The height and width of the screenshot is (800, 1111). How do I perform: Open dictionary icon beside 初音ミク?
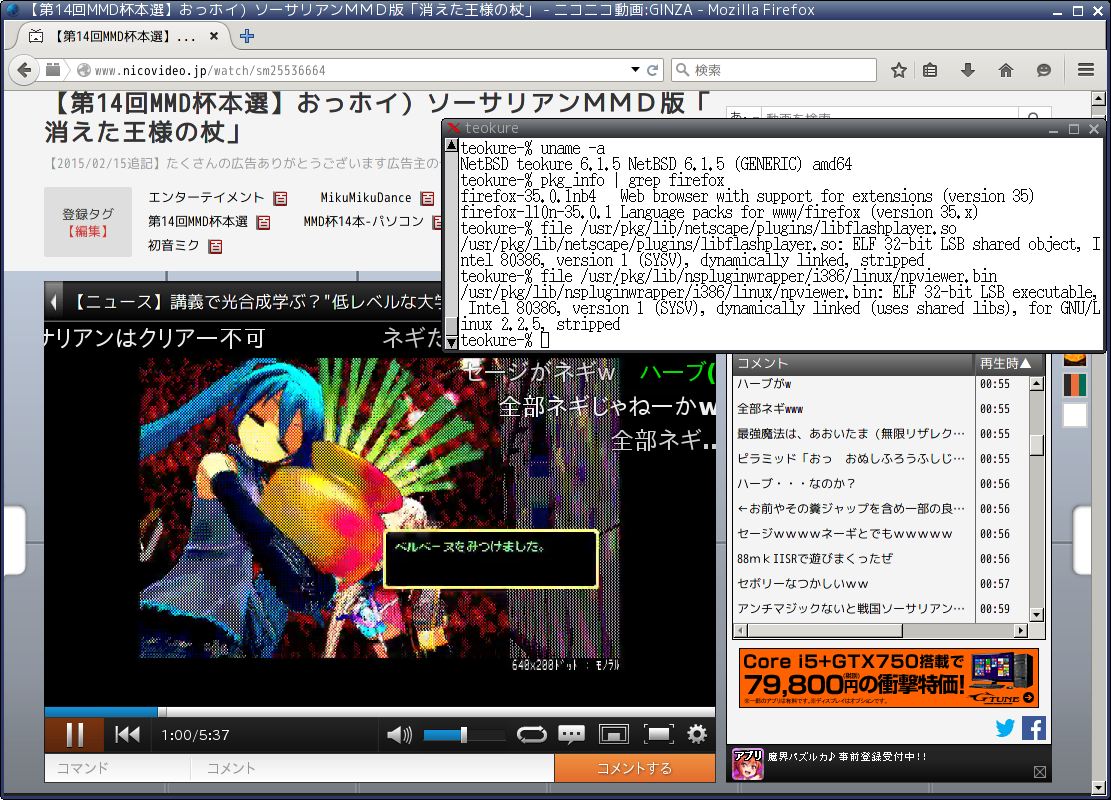(x=215, y=247)
